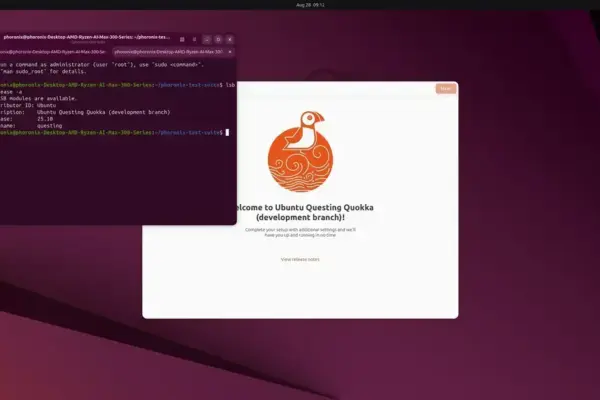Open the terminal tab overview grid icon
600x400 pixels.
[x=182, y=39]
